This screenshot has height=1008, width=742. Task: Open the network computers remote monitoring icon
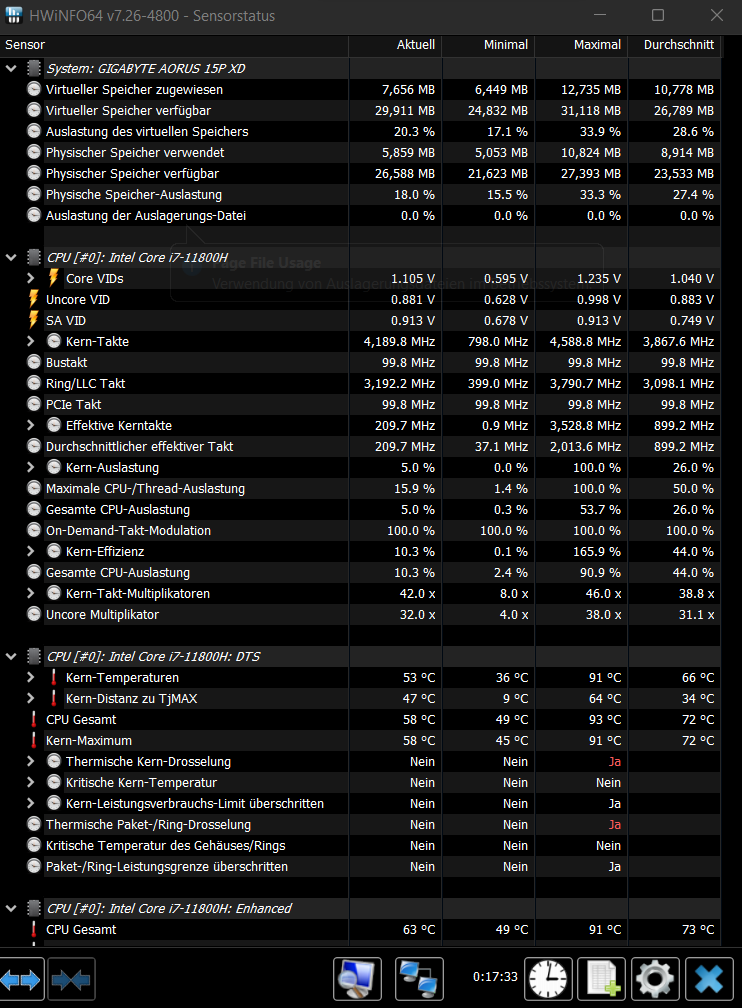(x=419, y=979)
